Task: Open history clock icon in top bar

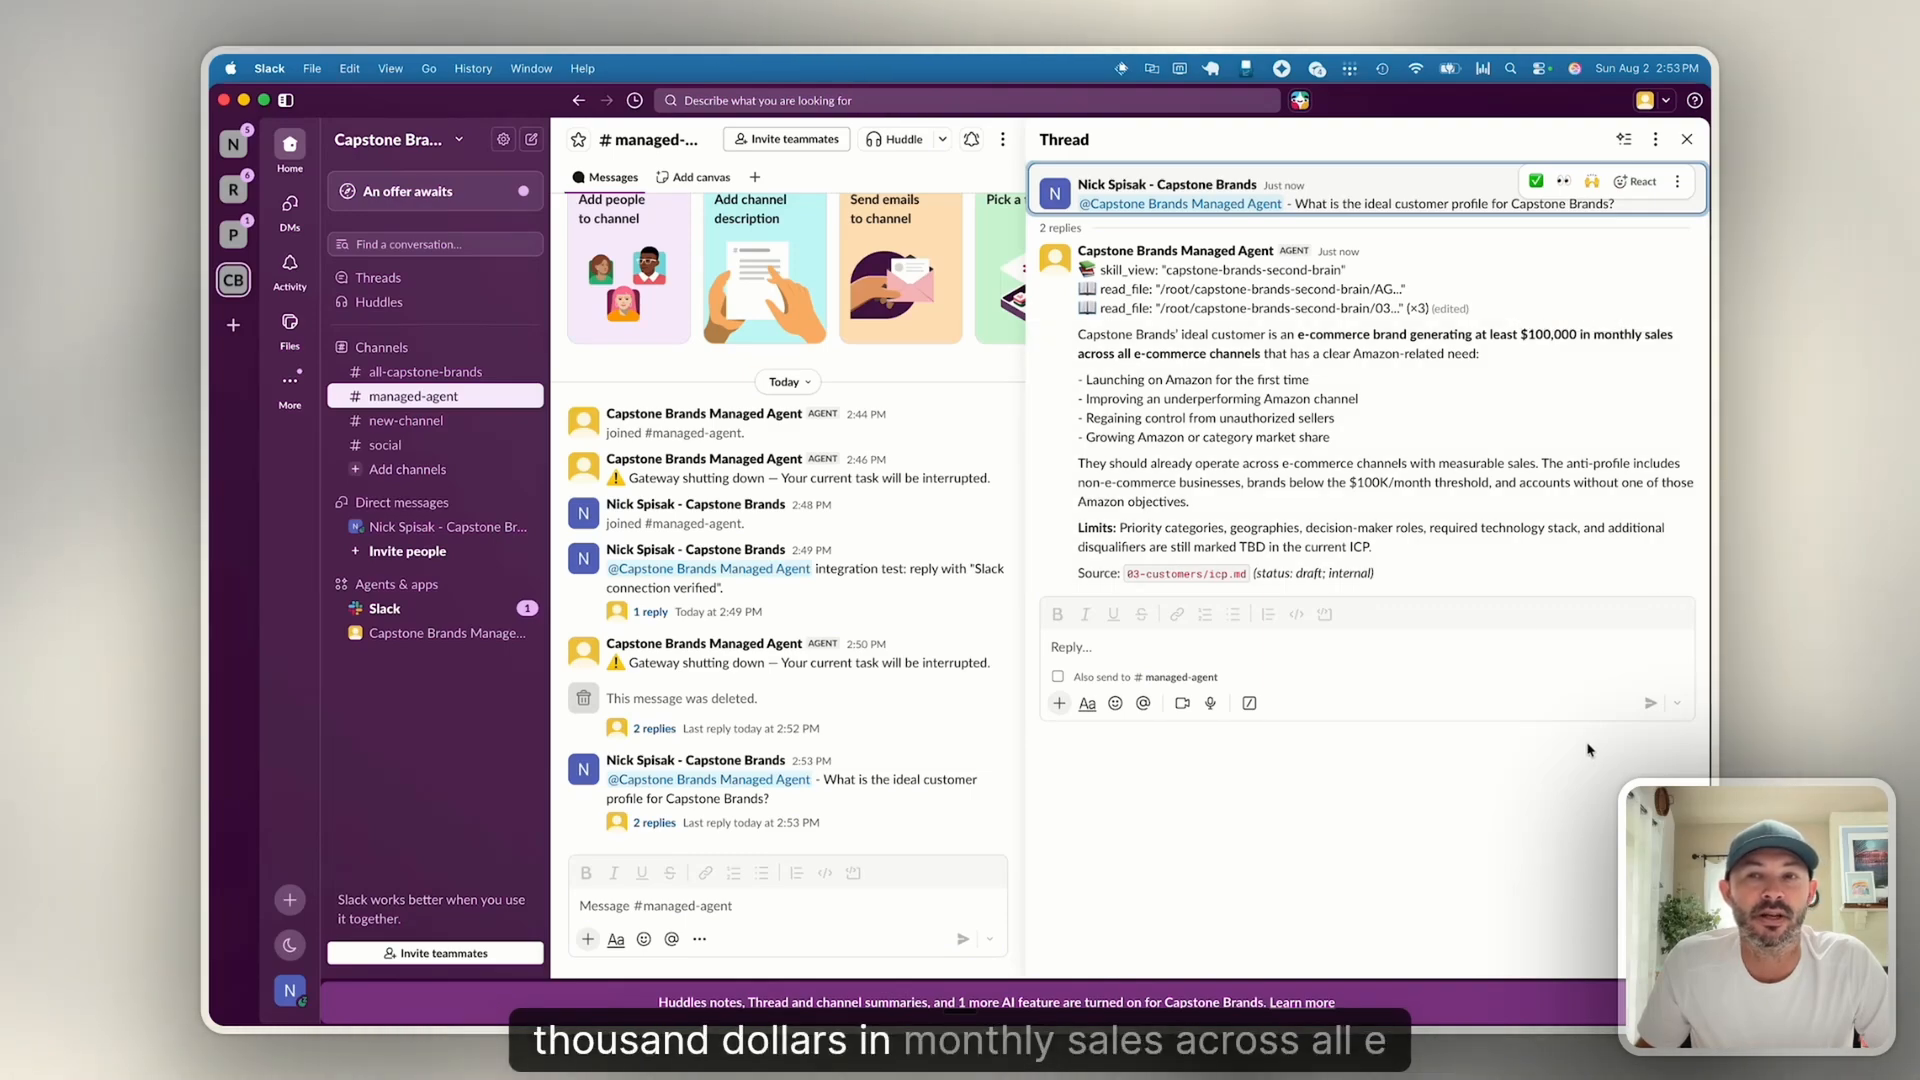Action: pyautogui.click(x=634, y=100)
